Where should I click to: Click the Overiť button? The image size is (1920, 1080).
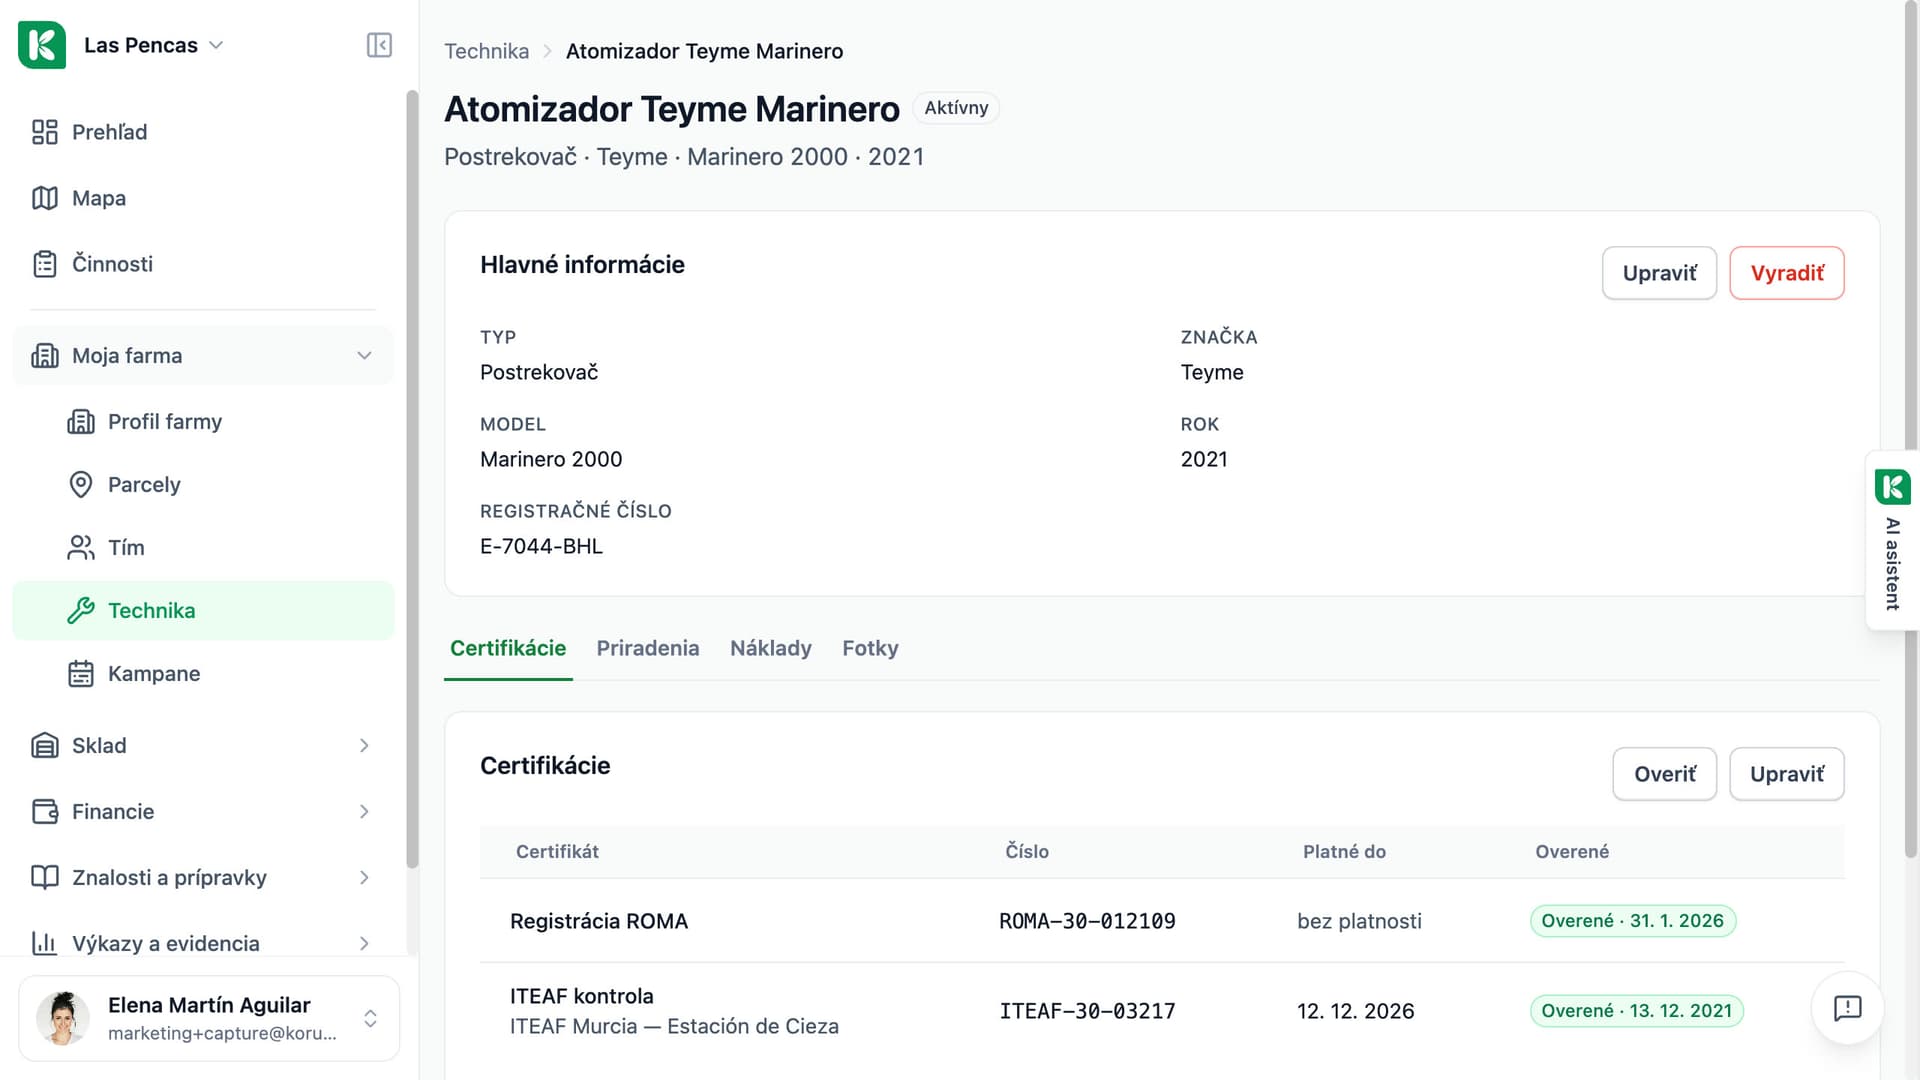1665,774
